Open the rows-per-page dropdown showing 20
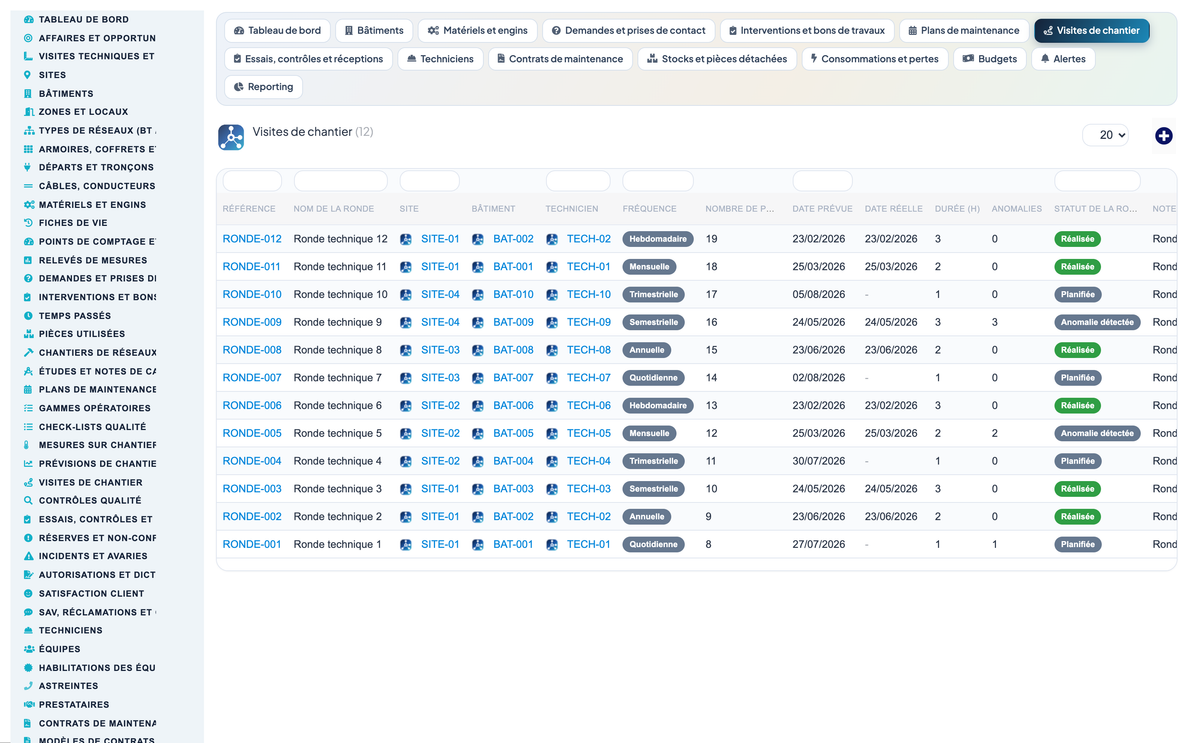This screenshot has width=1200, height=743. tap(1105, 135)
